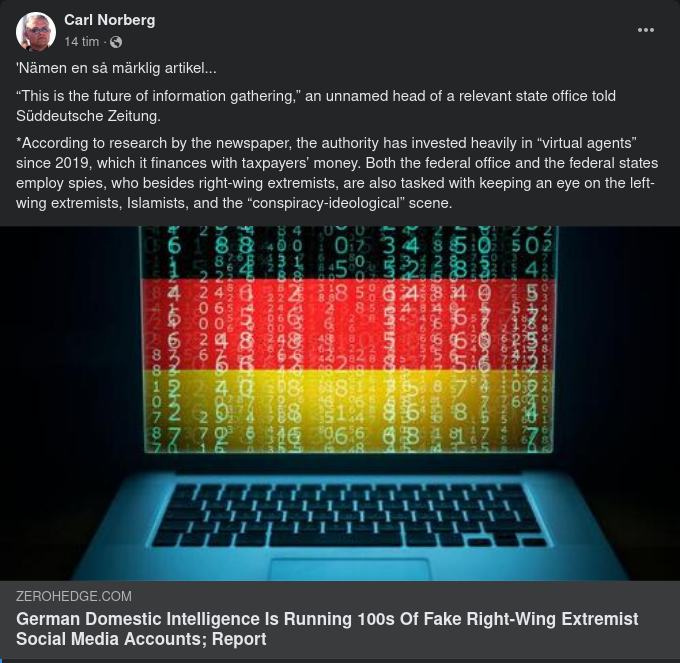Open the three-dot post options menu
The width and height of the screenshot is (680, 663).
pyautogui.click(x=646, y=30)
